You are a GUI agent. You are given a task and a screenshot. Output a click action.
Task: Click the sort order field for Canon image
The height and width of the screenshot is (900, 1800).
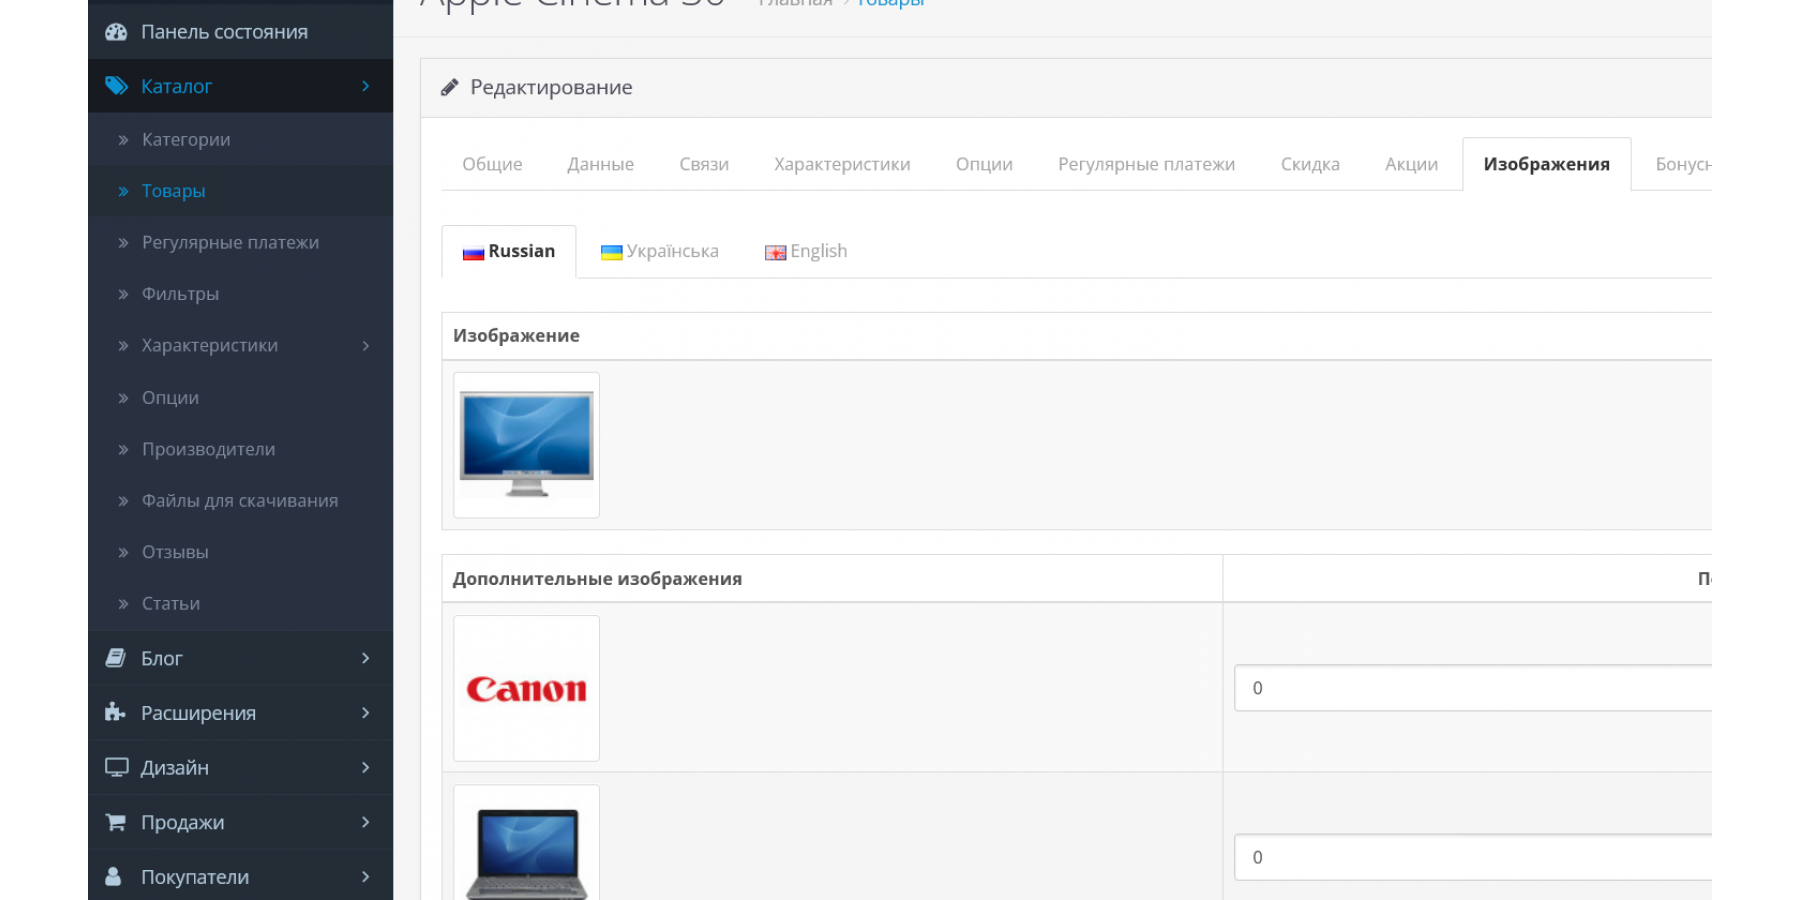1473,688
